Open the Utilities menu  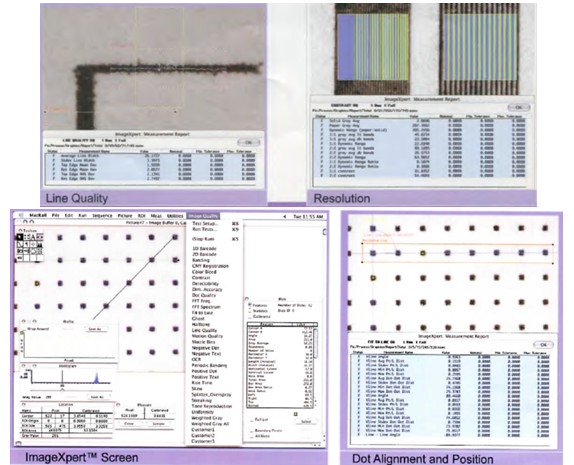point(175,216)
